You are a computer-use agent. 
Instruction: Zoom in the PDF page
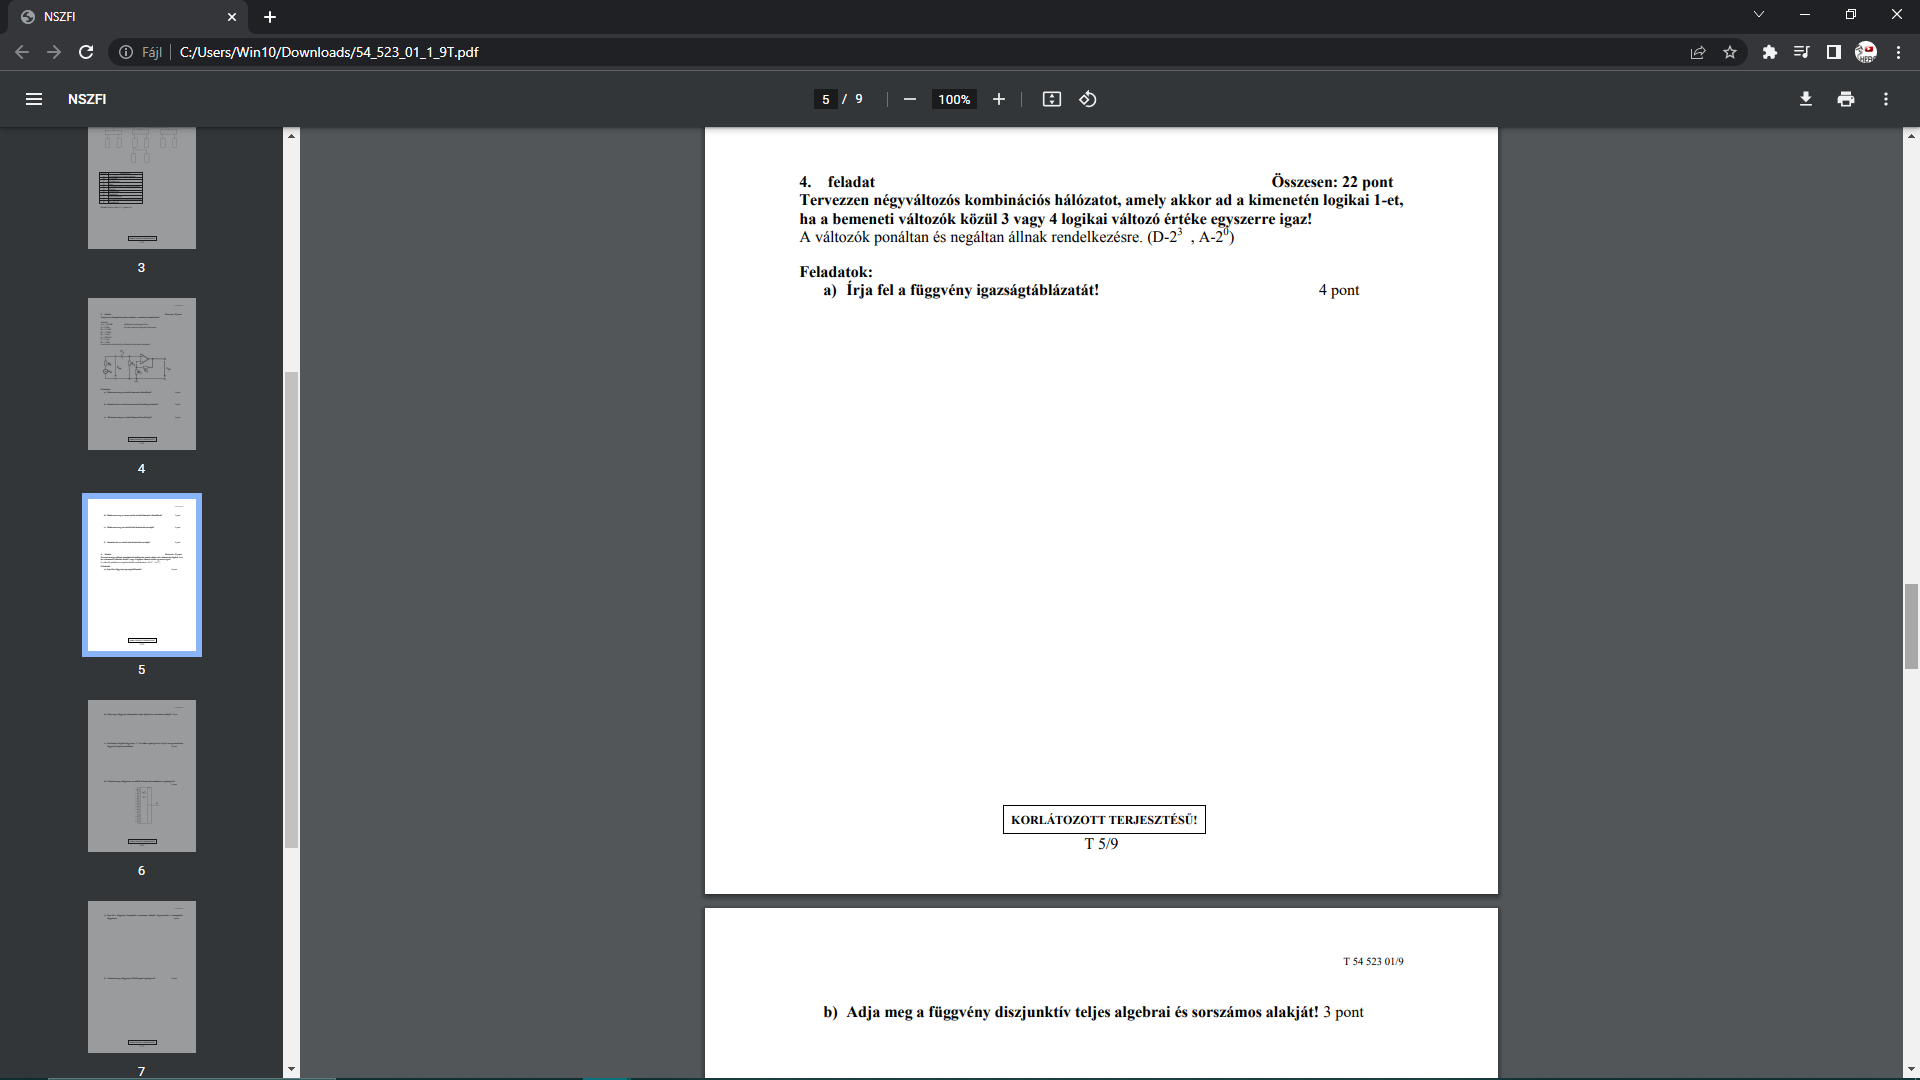pos(998,99)
